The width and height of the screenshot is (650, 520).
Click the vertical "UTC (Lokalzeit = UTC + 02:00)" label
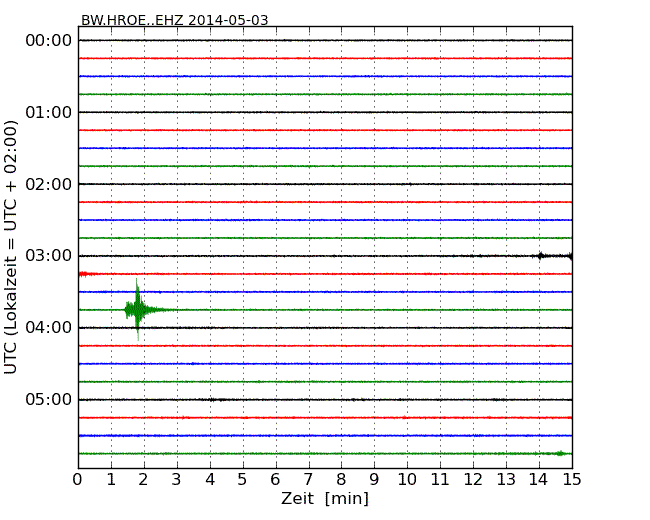point(11,247)
